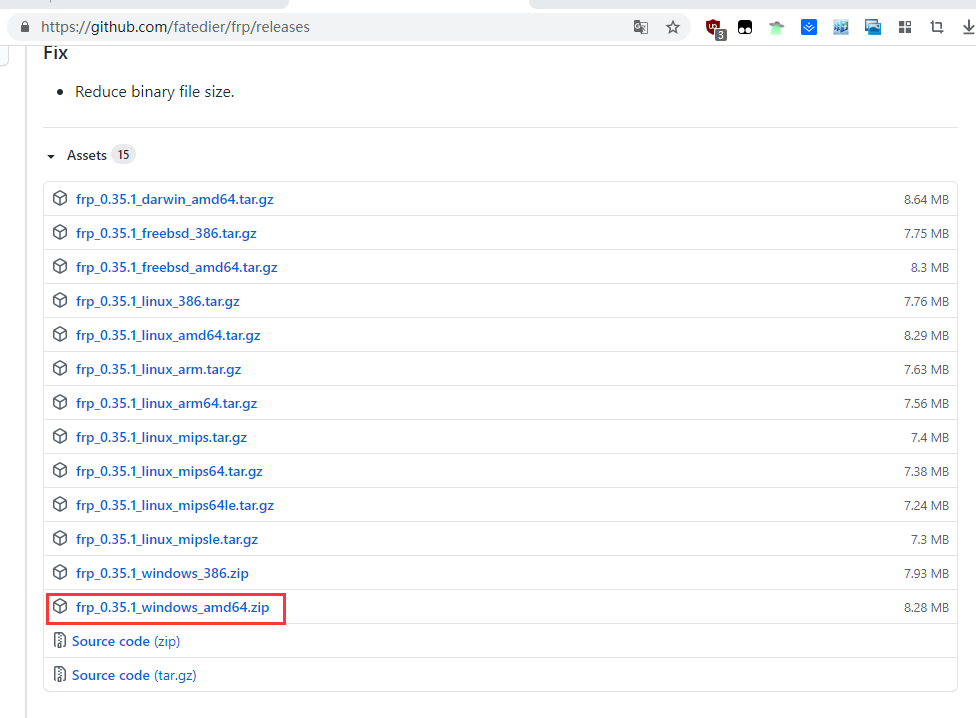
Task: Open the uBlock shield extension icon
Action: pos(715,28)
